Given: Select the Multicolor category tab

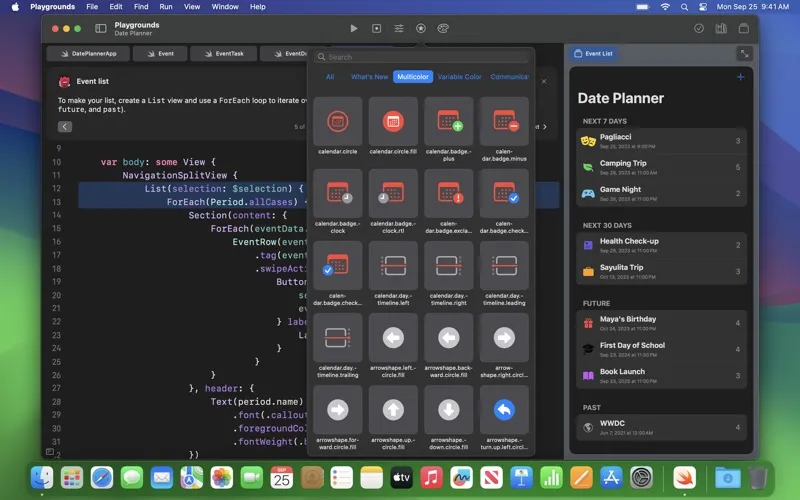Looking at the screenshot, I should point(413,77).
